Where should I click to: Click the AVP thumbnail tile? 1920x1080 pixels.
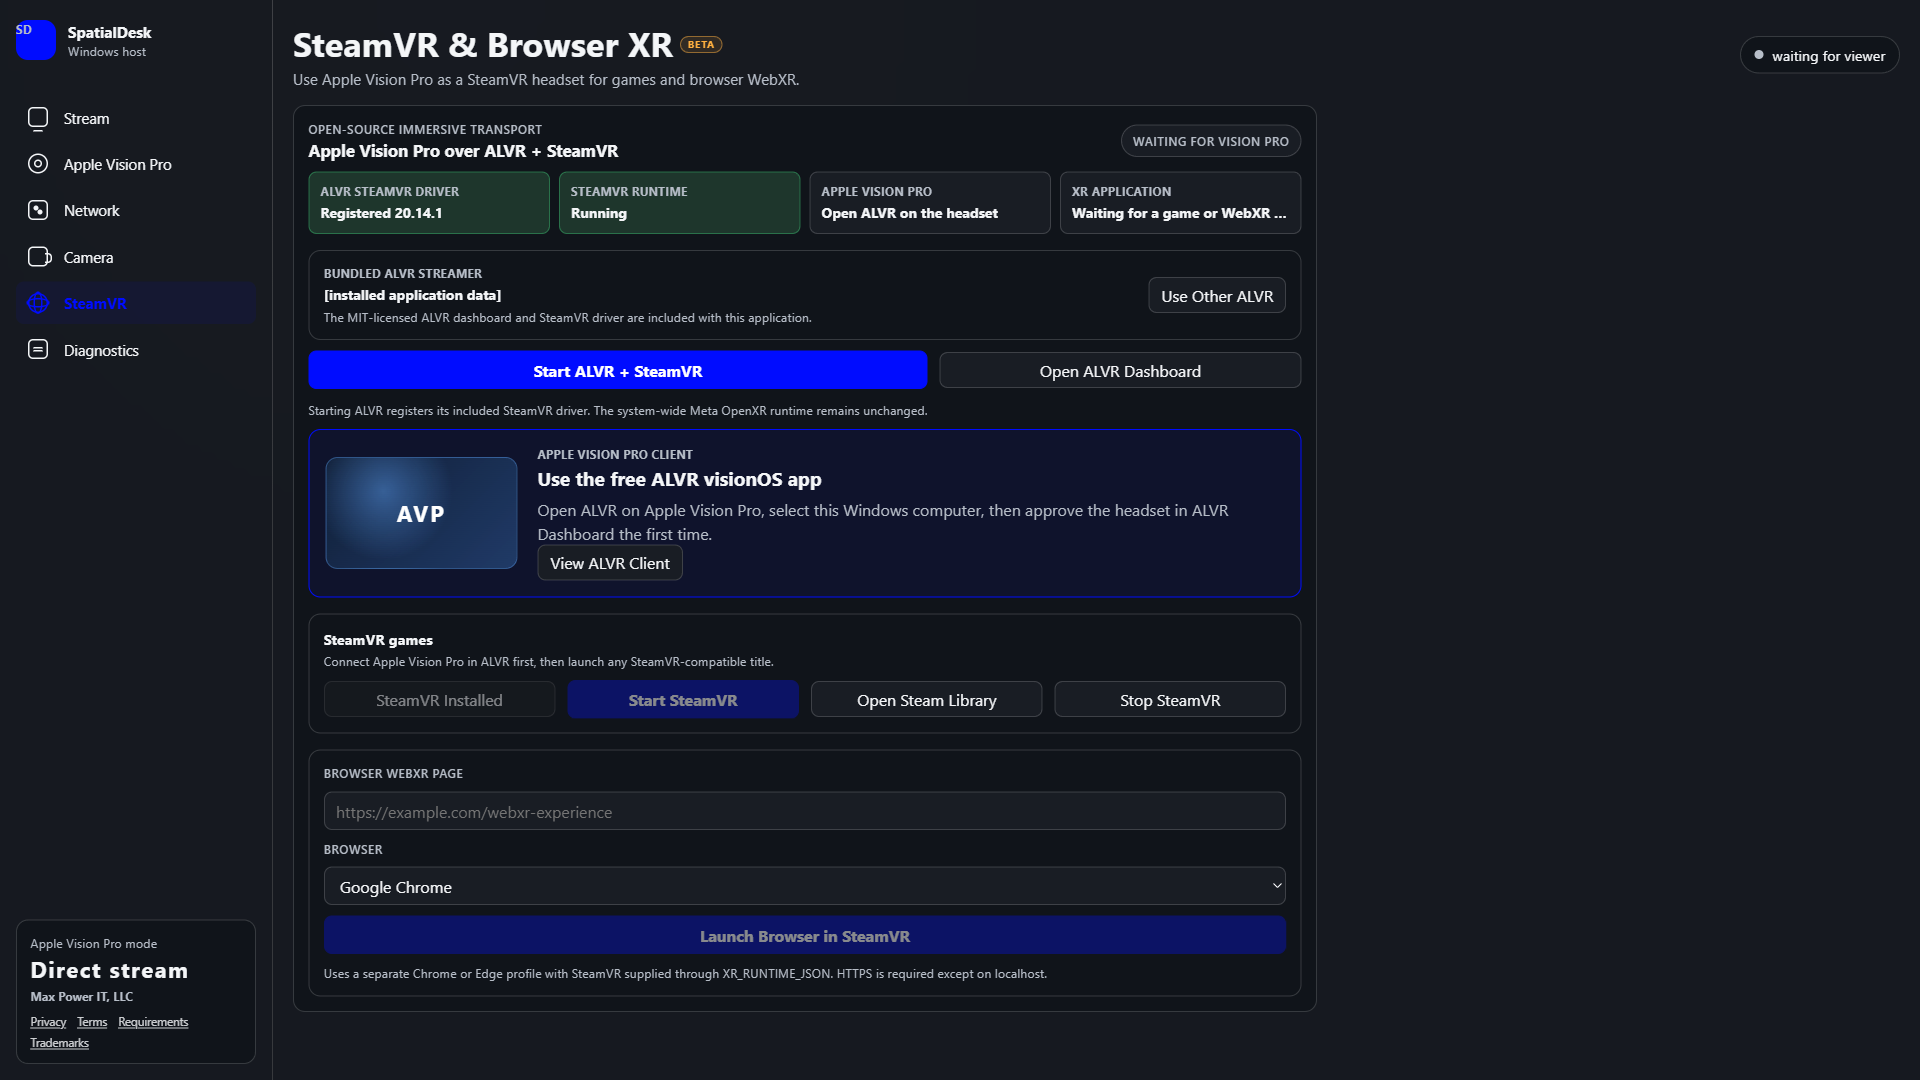click(x=421, y=513)
